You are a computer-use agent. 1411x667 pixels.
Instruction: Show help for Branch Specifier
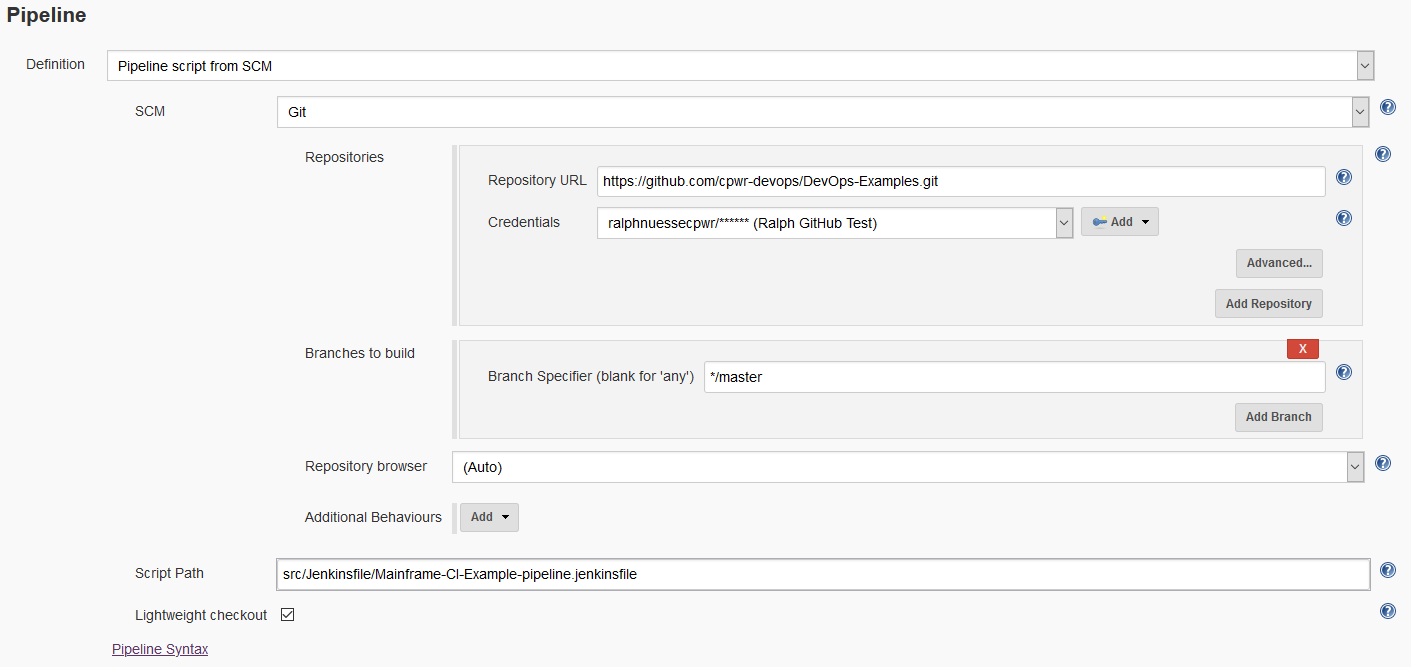pos(1344,372)
